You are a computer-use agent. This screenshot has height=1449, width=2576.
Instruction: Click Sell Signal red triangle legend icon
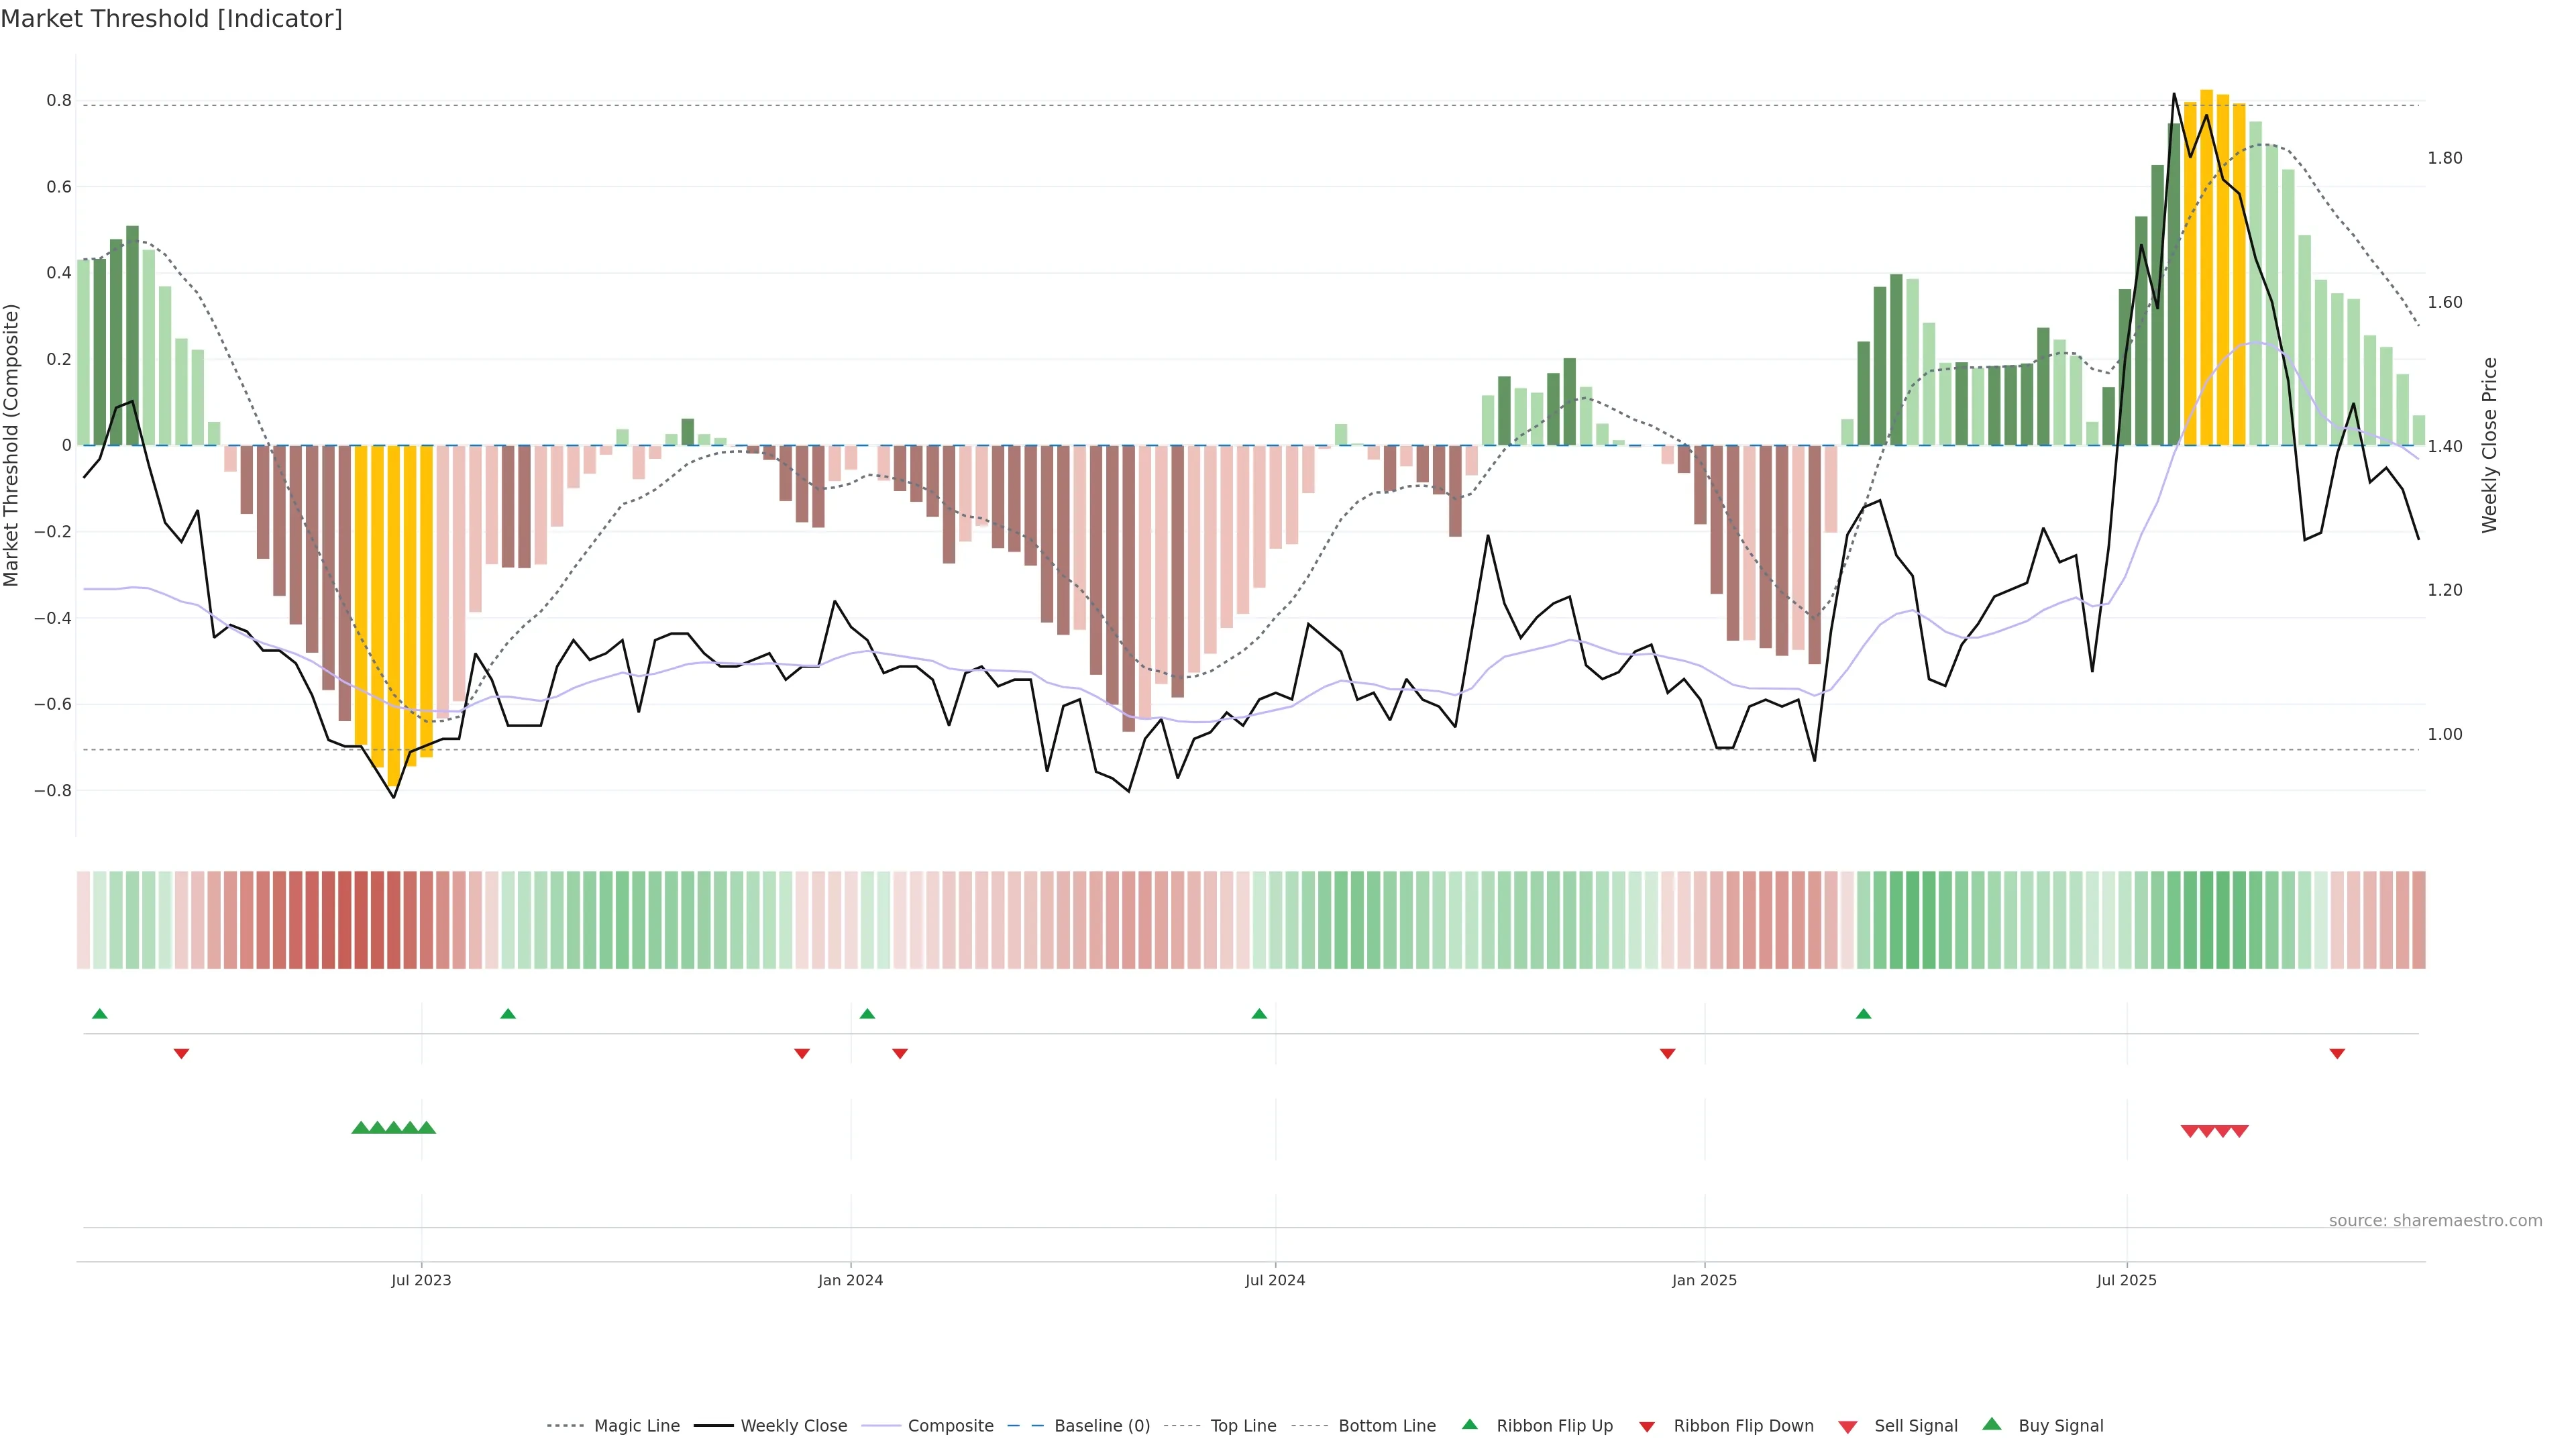tap(1848, 1427)
